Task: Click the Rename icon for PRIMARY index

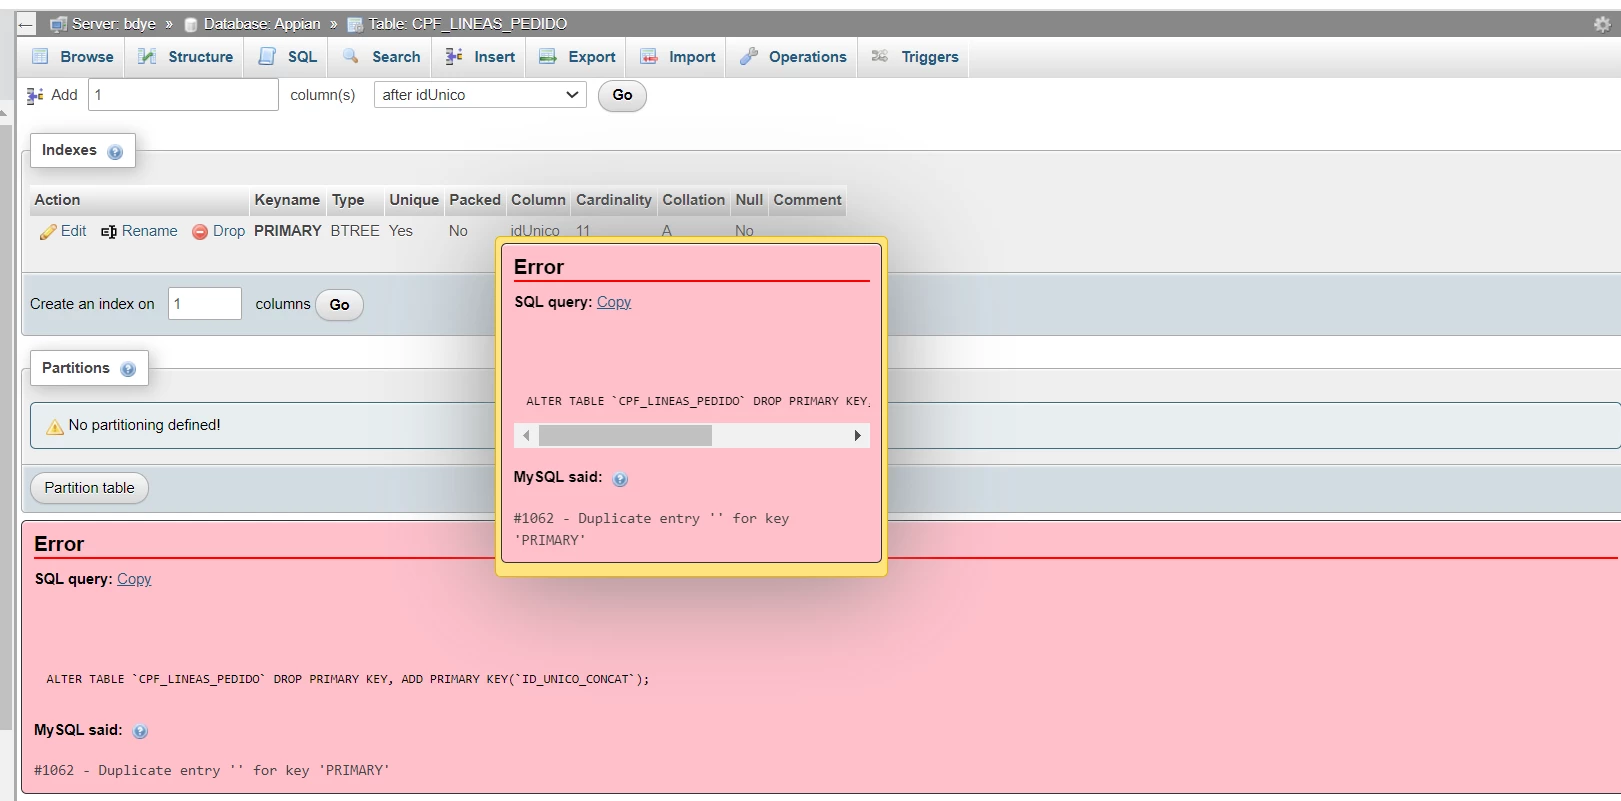Action: [x=109, y=232]
